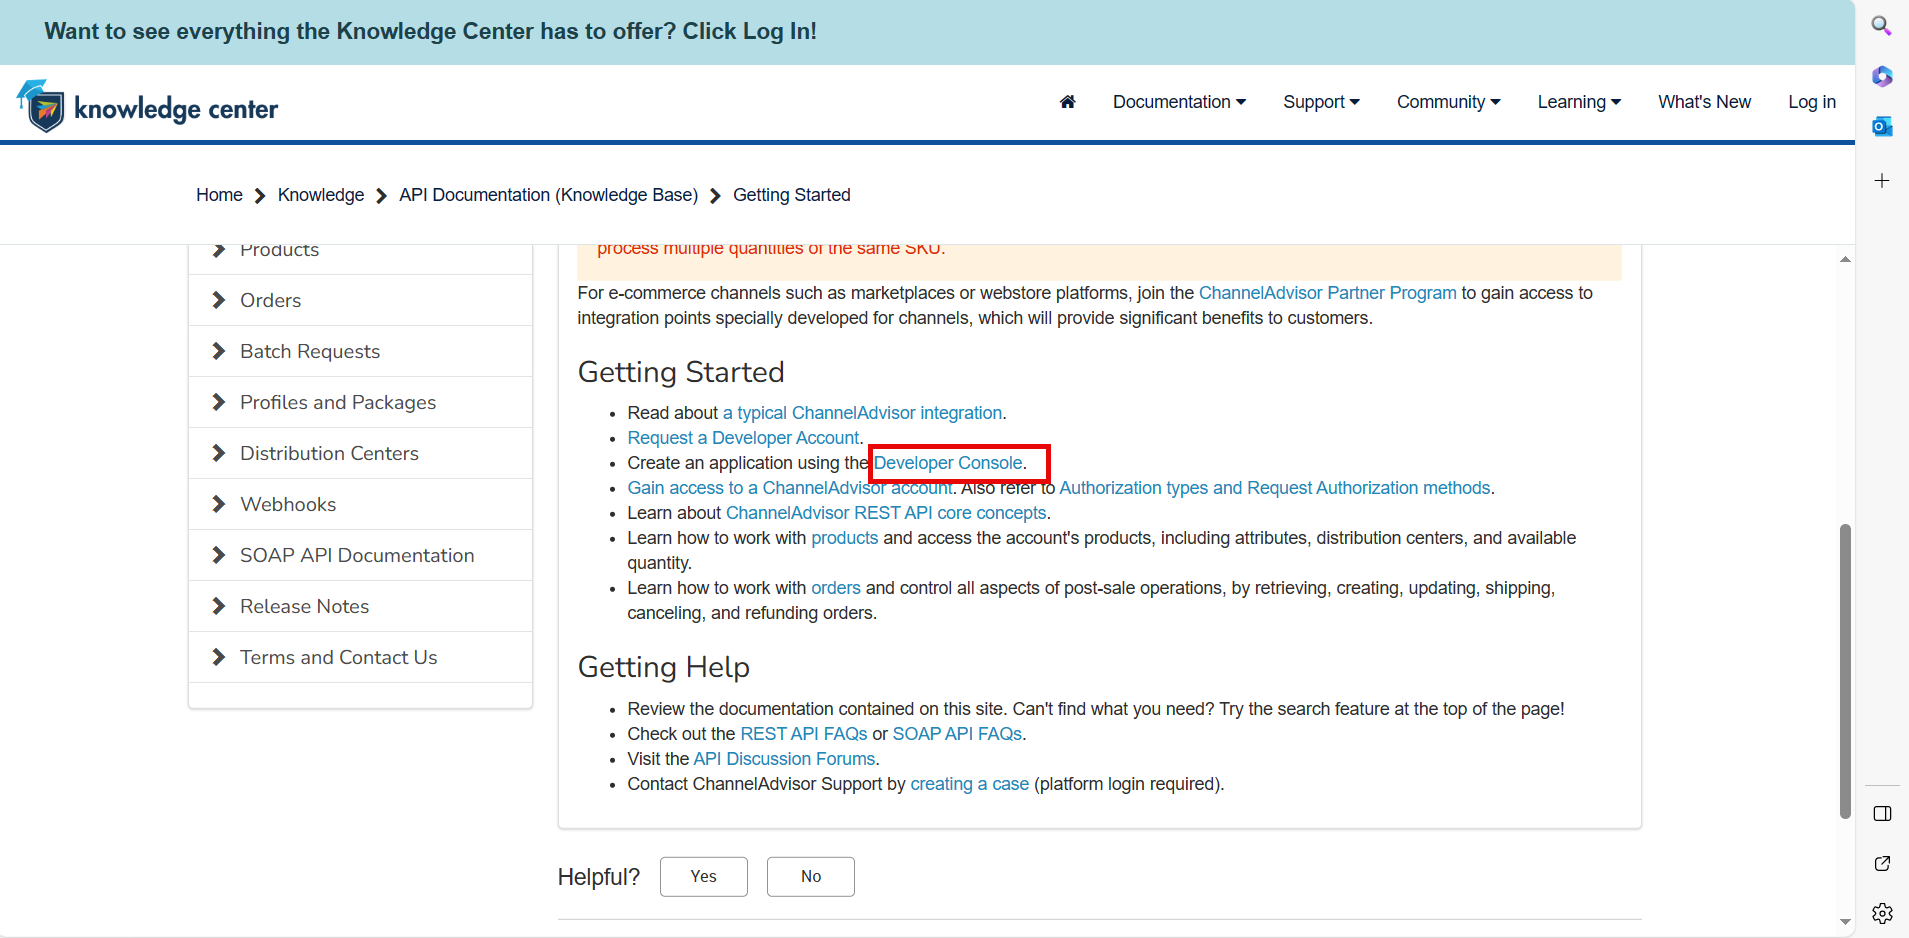Viewport: 1909px width, 938px height.
Task: Expand the Documentation dropdown menu
Action: [1179, 102]
